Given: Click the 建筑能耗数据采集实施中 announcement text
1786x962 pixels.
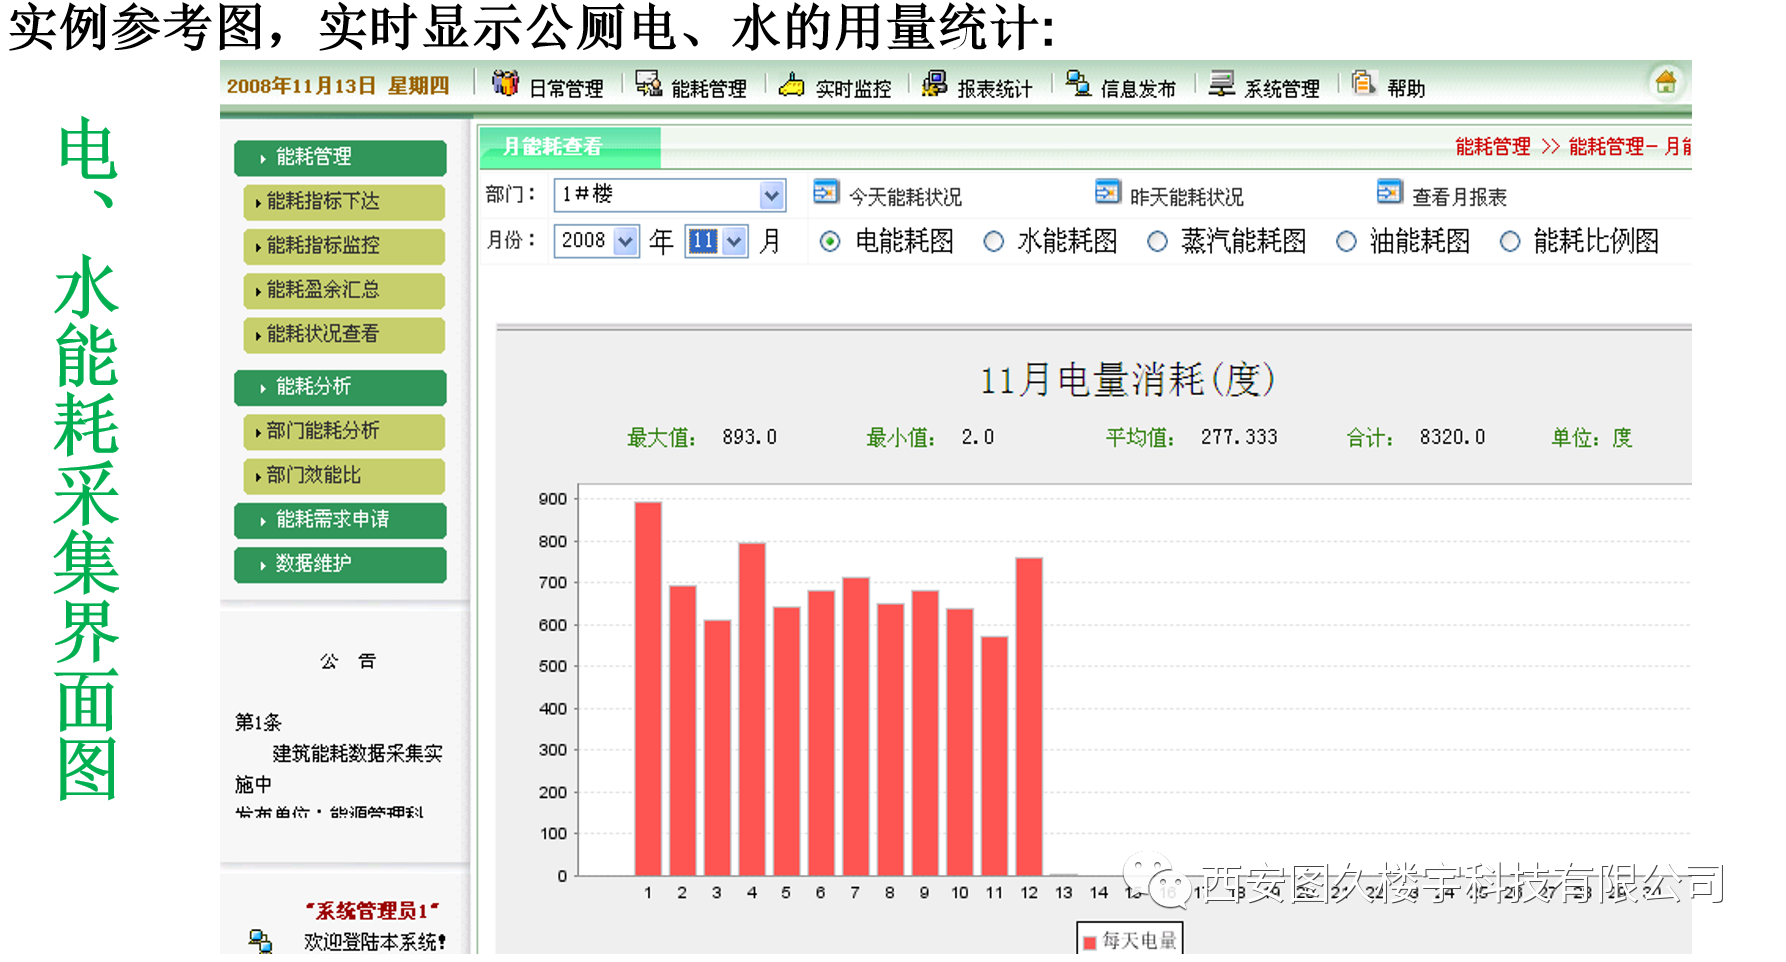Looking at the screenshot, I should (x=339, y=769).
